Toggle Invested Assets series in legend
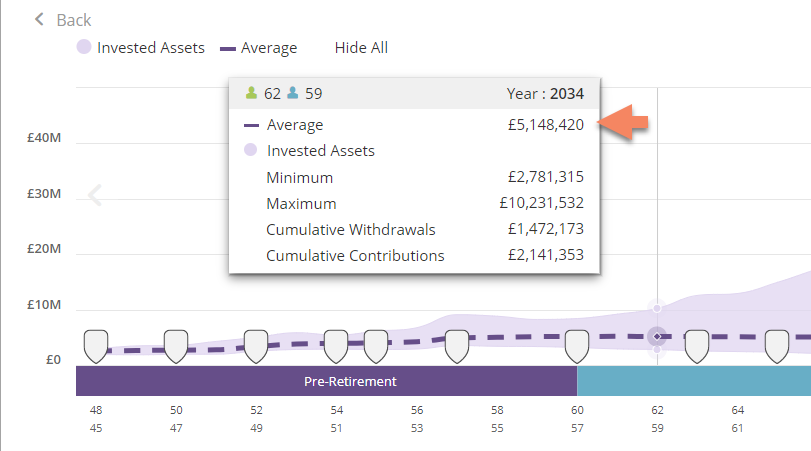Viewport: 811px width, 451px height. pos(141,48)
